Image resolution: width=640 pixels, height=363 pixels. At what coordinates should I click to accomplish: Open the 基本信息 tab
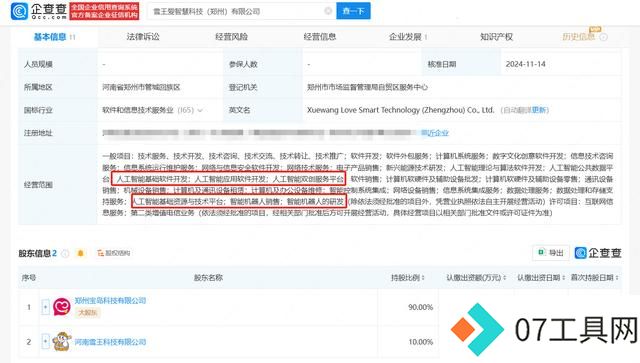(x=50, y=37)
